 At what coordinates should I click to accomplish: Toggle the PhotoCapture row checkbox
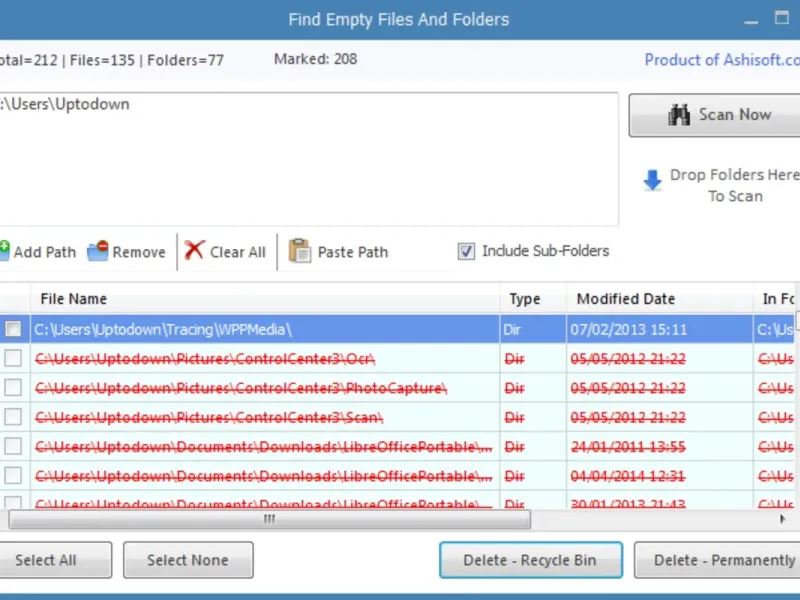[14, 387]
